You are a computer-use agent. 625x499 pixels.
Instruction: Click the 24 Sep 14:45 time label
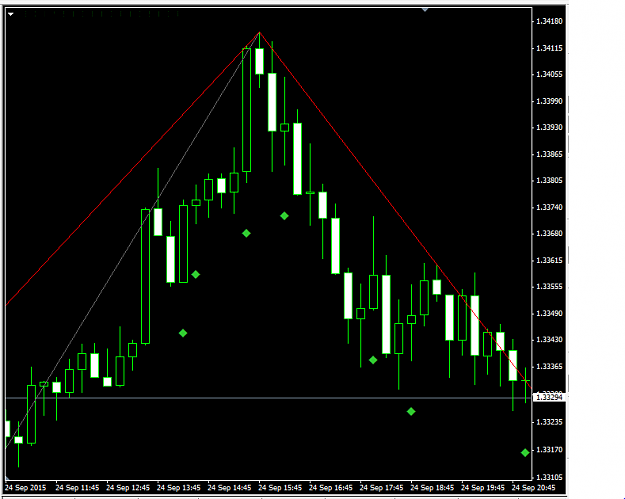tap(229, 488)
